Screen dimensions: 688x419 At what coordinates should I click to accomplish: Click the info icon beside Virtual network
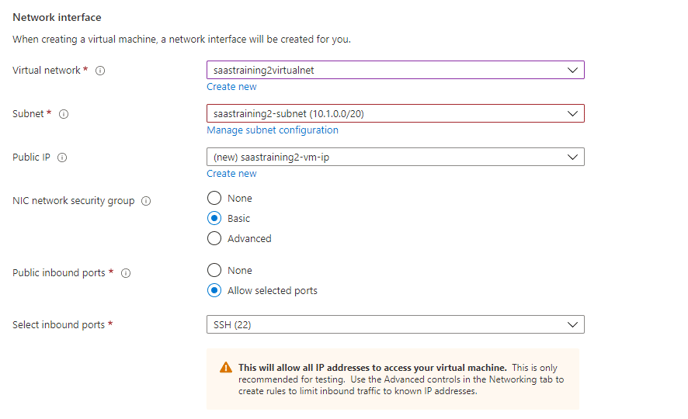pos(101,71)
